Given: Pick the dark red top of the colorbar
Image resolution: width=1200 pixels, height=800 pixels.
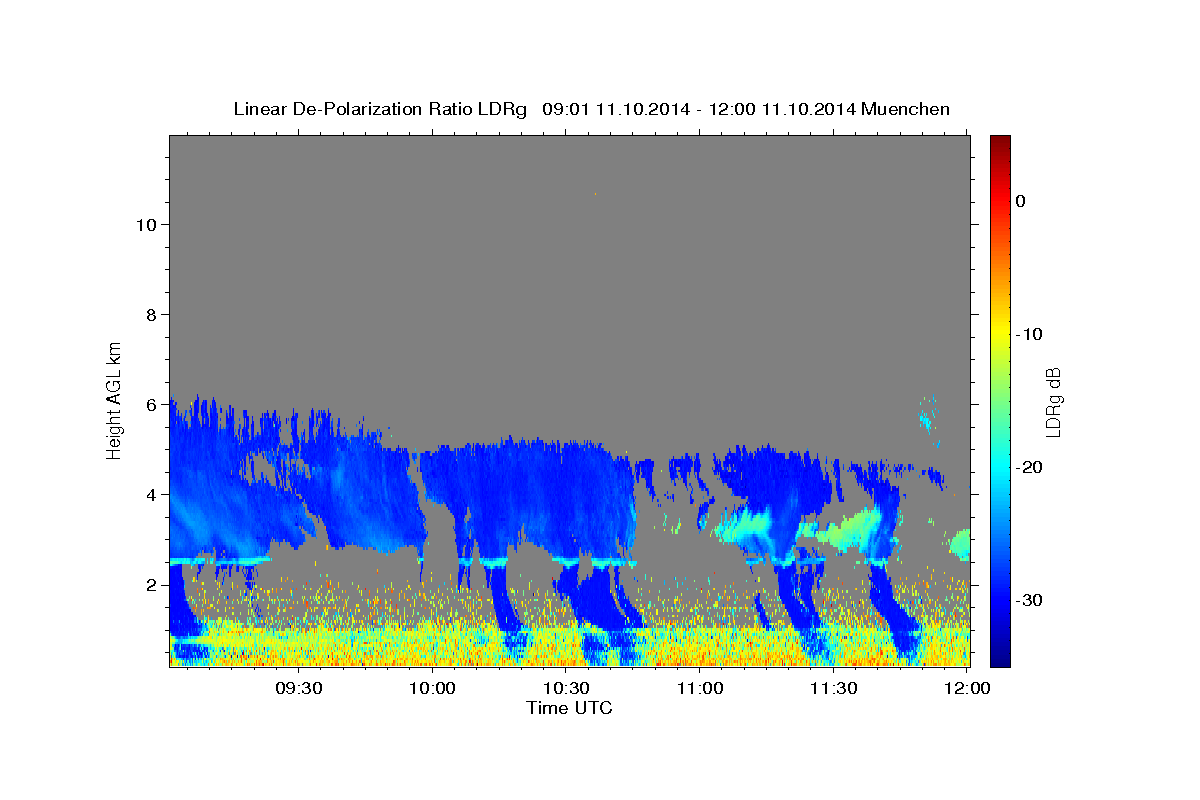Looking at the screenshot, I should point(1000,142).
